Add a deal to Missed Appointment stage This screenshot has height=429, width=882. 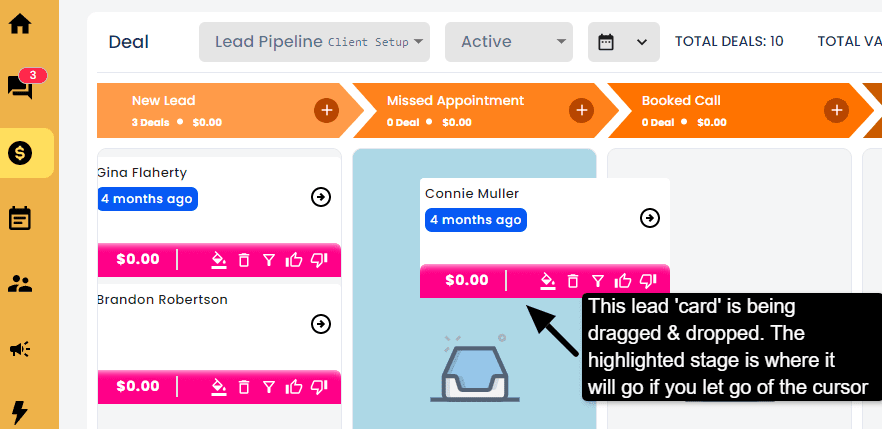point(582,110)
